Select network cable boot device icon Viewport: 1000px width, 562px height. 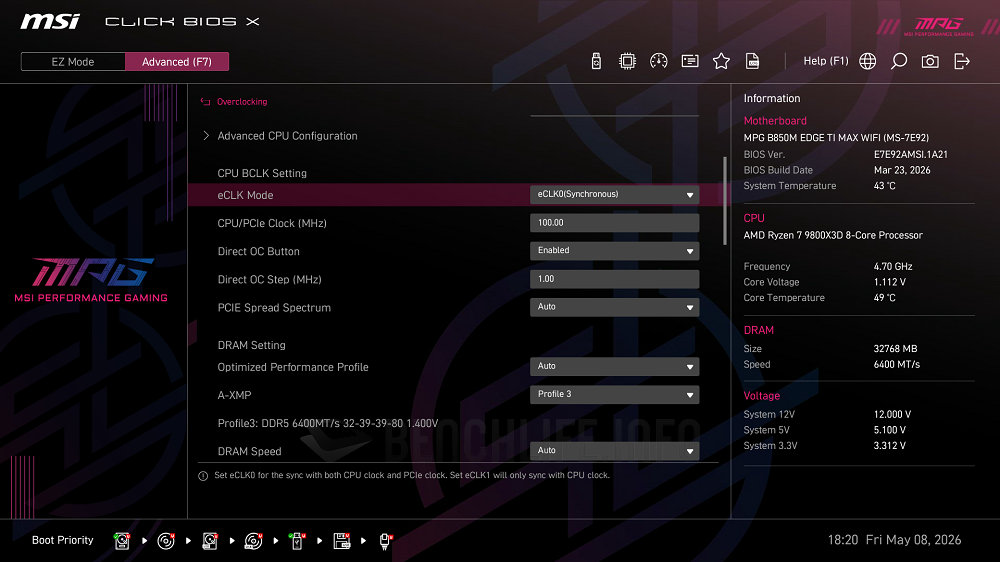385,541
